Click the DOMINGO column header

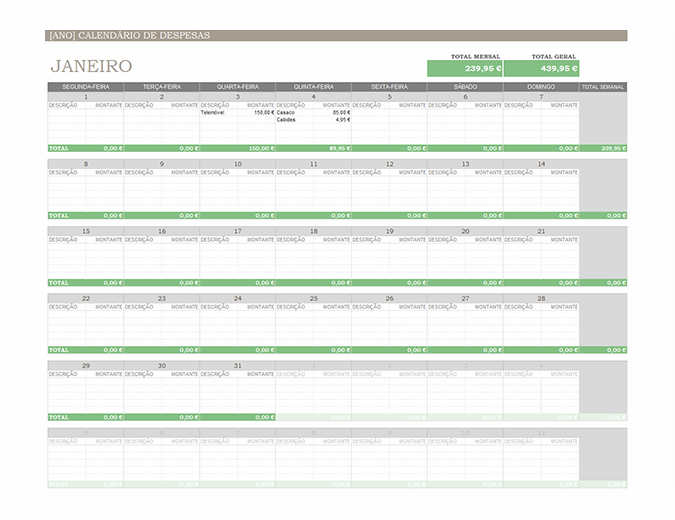541,87
